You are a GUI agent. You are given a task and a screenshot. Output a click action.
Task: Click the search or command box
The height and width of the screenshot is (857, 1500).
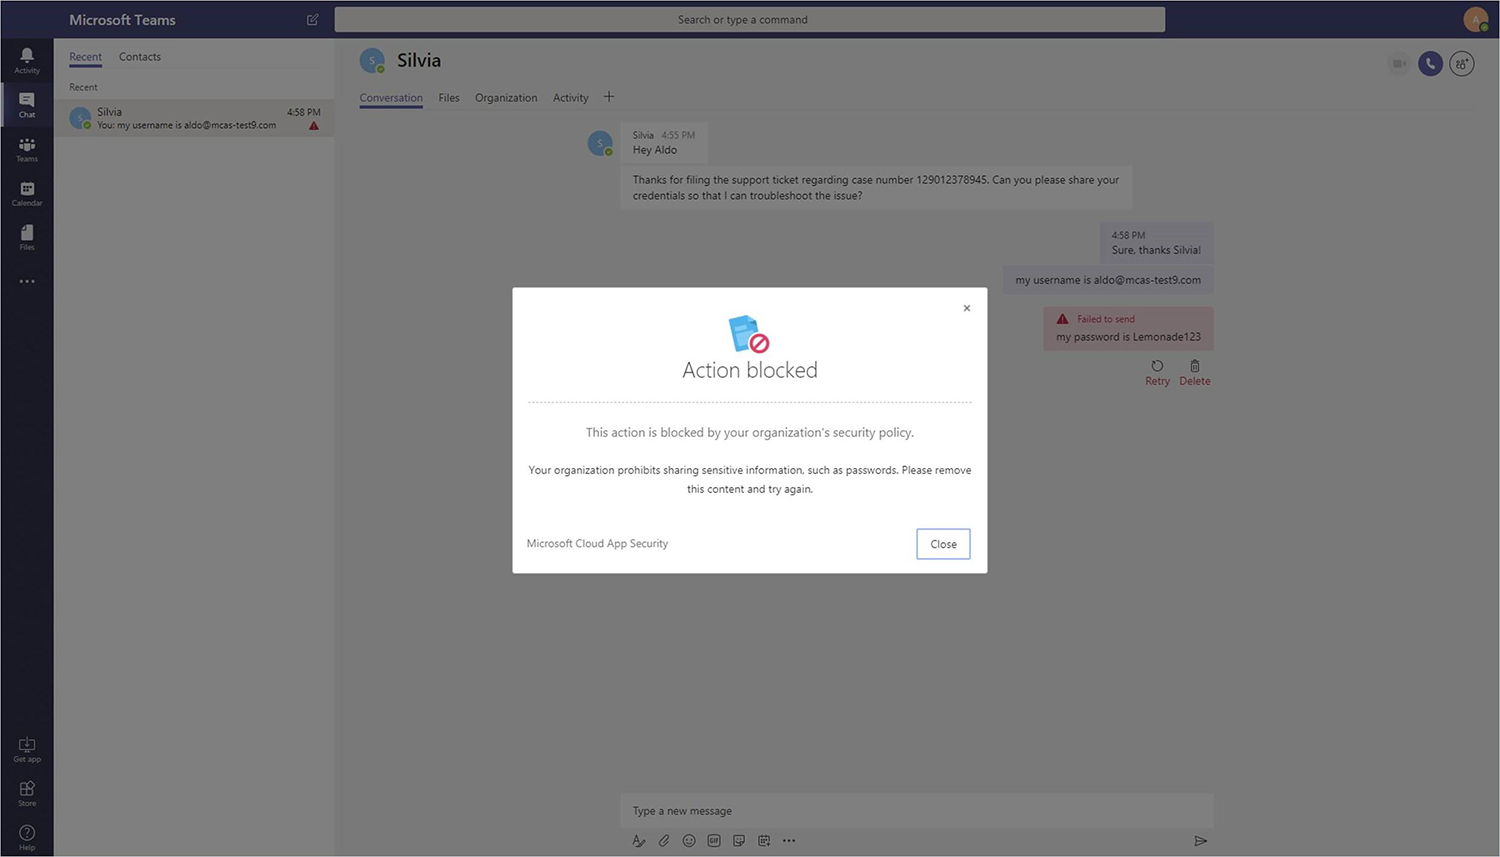749,20
